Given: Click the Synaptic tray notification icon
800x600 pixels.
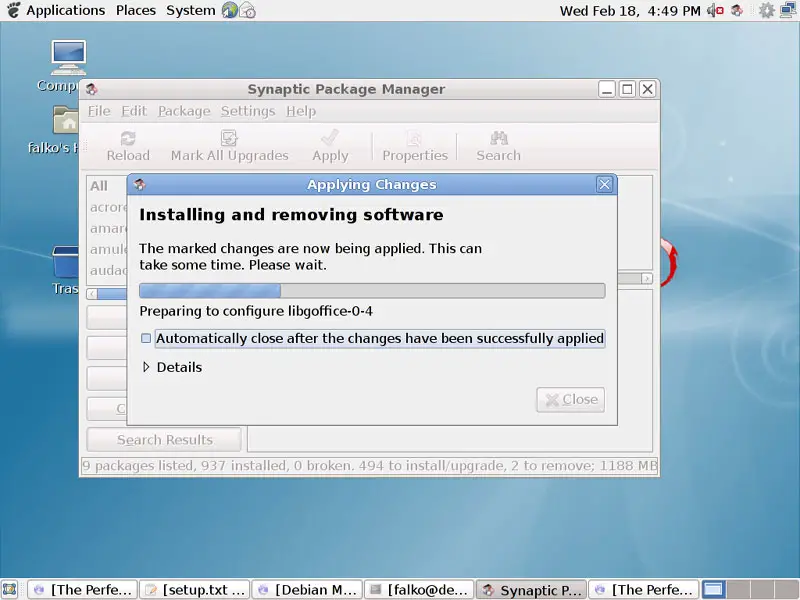Looking at the screenshot, I should click(x=737, y=10).
